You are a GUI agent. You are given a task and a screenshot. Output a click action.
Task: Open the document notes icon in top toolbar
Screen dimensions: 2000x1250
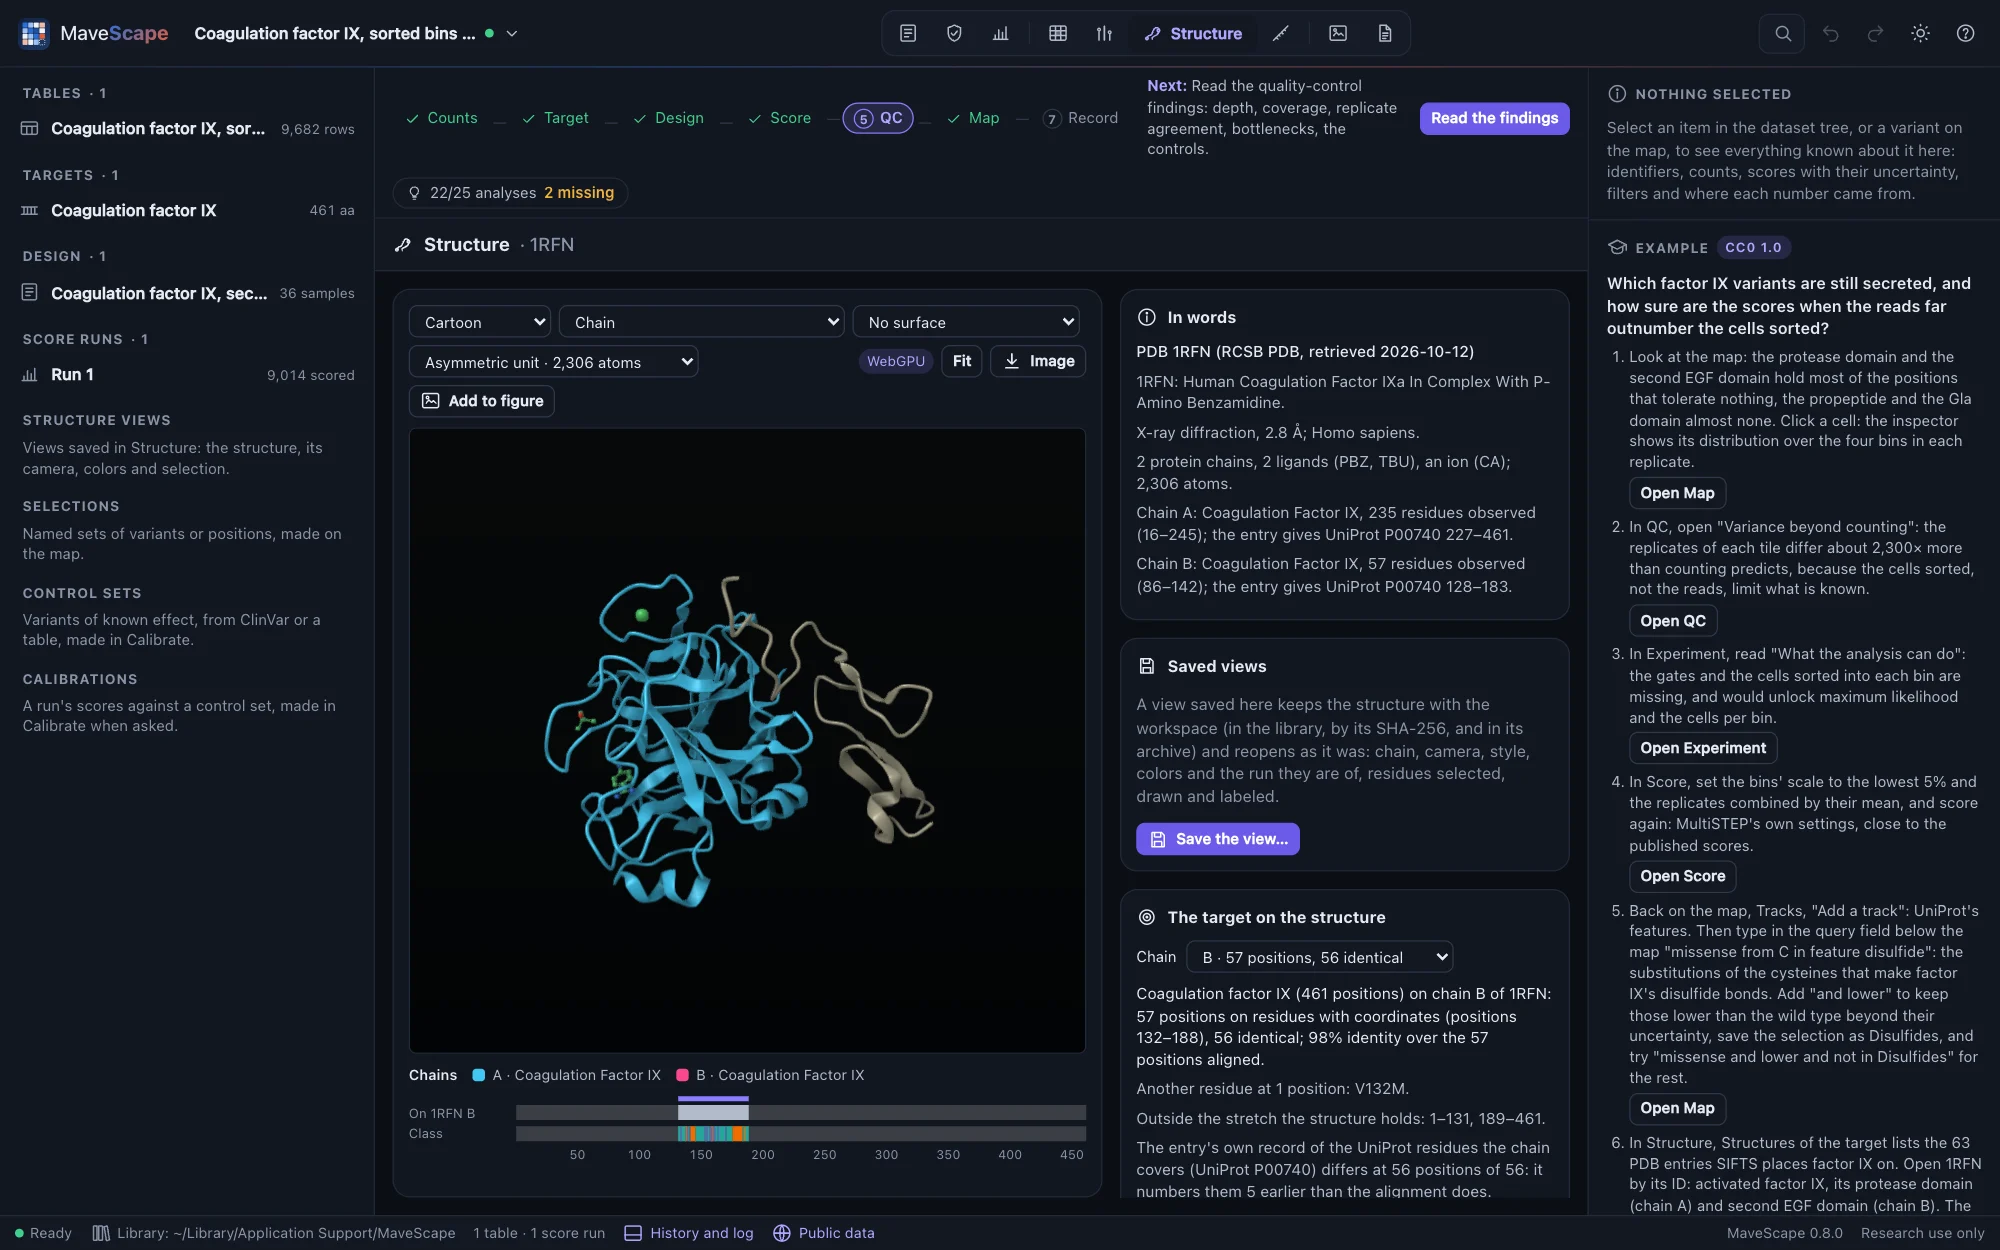[x=908, y=33]
